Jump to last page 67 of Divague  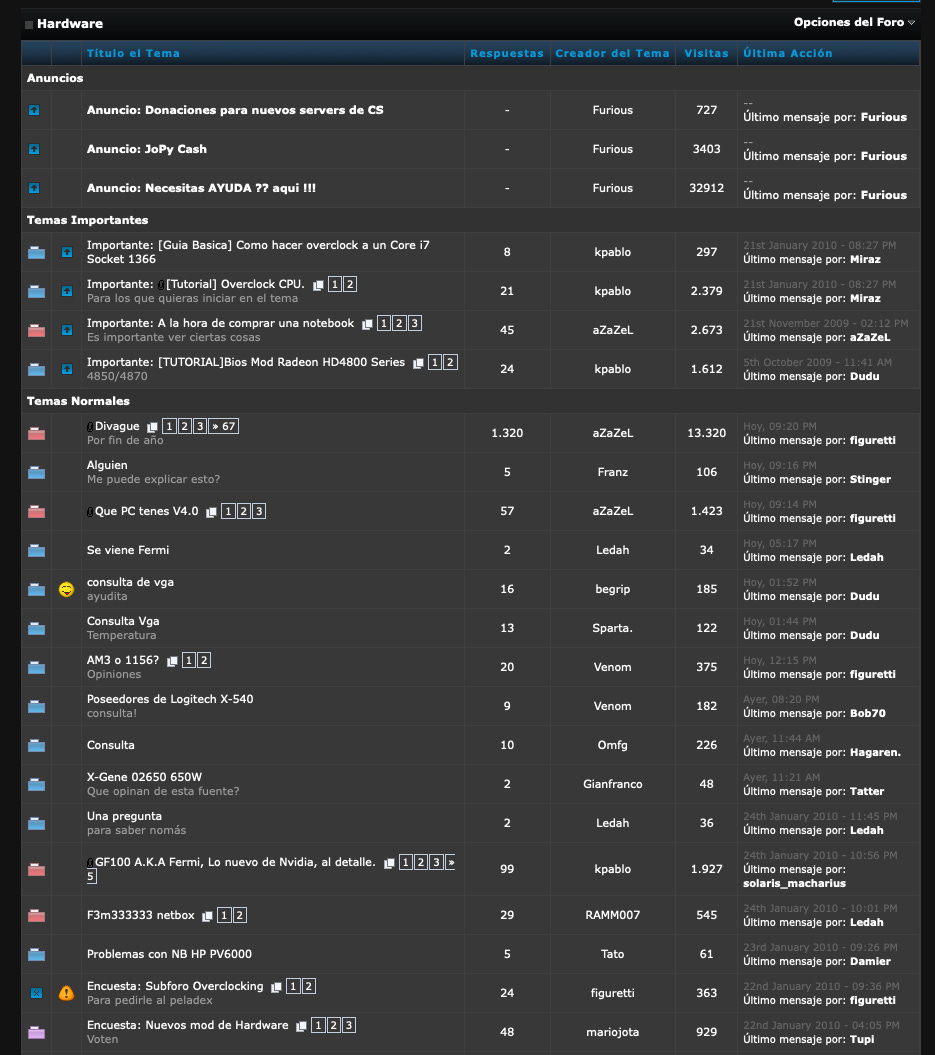pos(224,427)
